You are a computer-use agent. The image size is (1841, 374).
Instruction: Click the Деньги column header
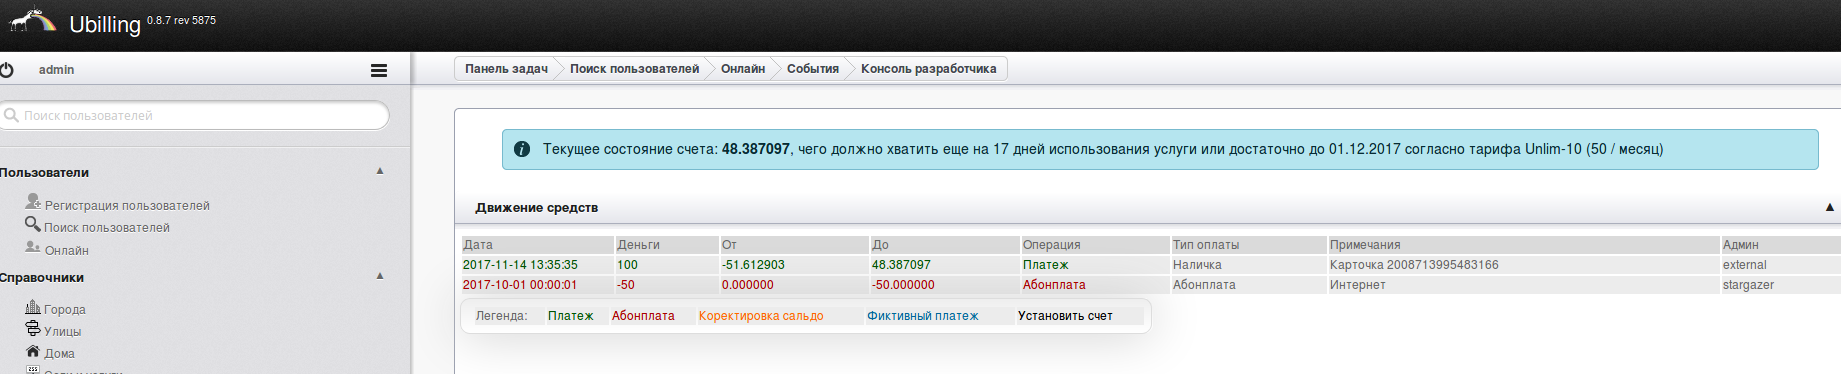tap(666, 245)
